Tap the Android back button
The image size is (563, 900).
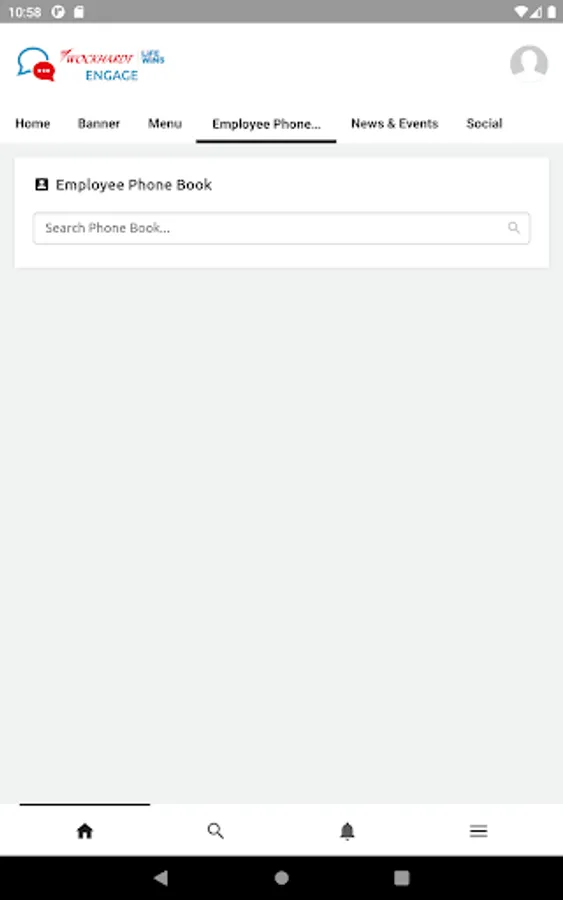[161, 878]
